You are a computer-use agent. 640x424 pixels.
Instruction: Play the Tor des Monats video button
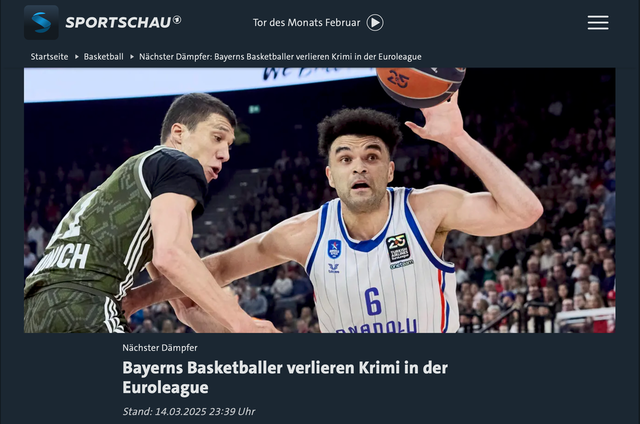point(375,22)
